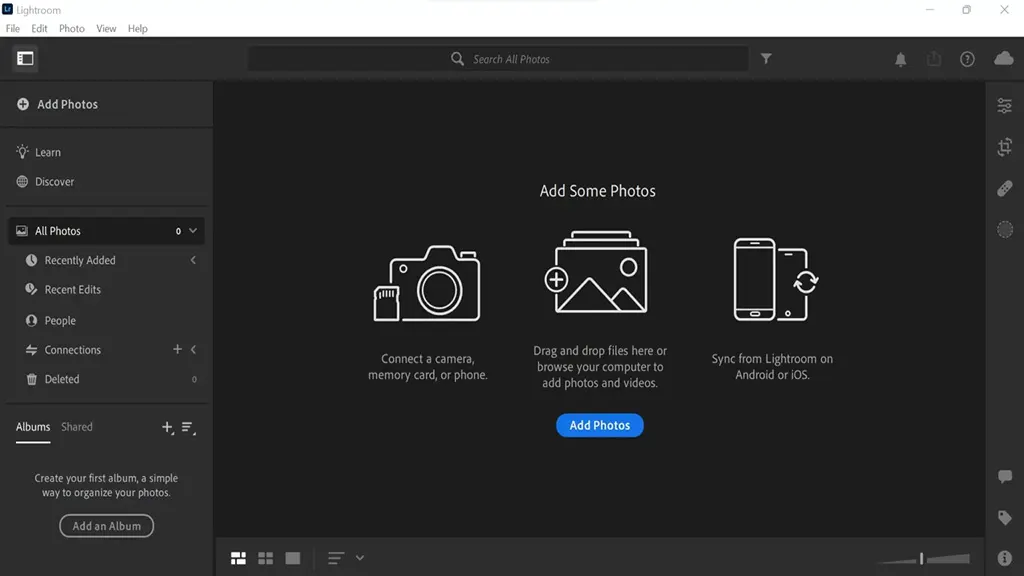
Task: Expand the All Photos chevron
Action: (x=193, y=231)
